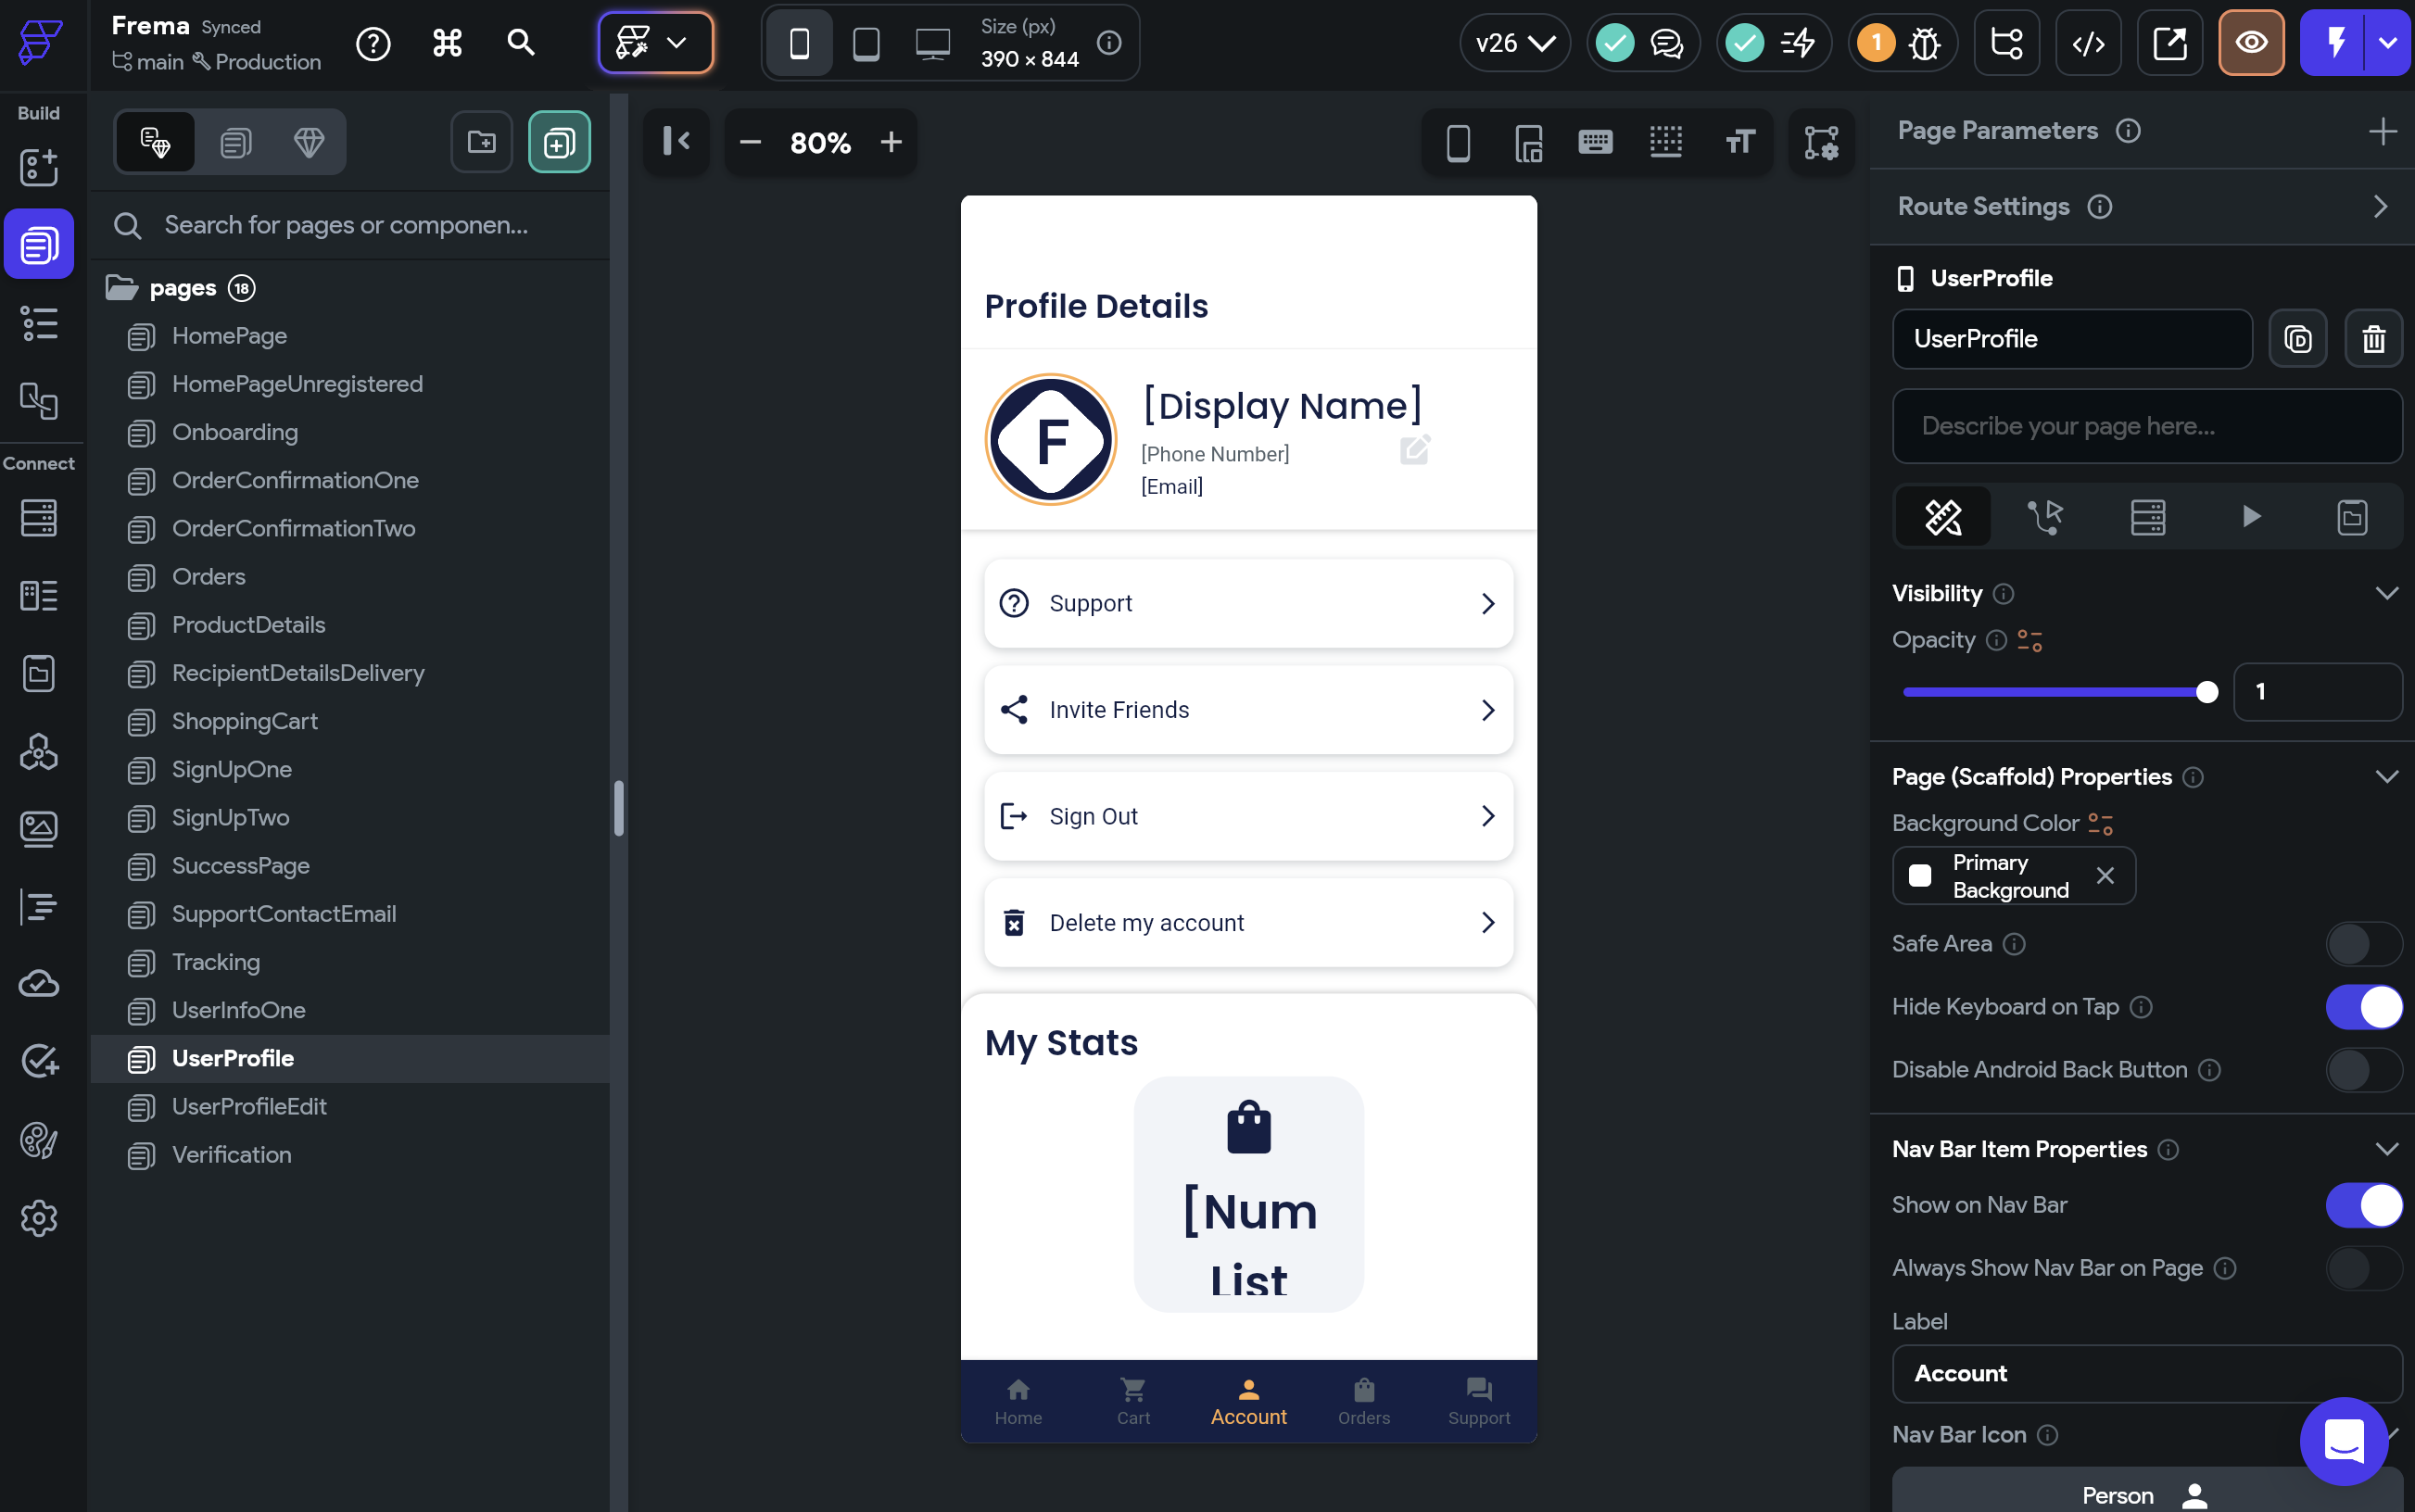Collapse the Visibility section

pos(2388,592)
